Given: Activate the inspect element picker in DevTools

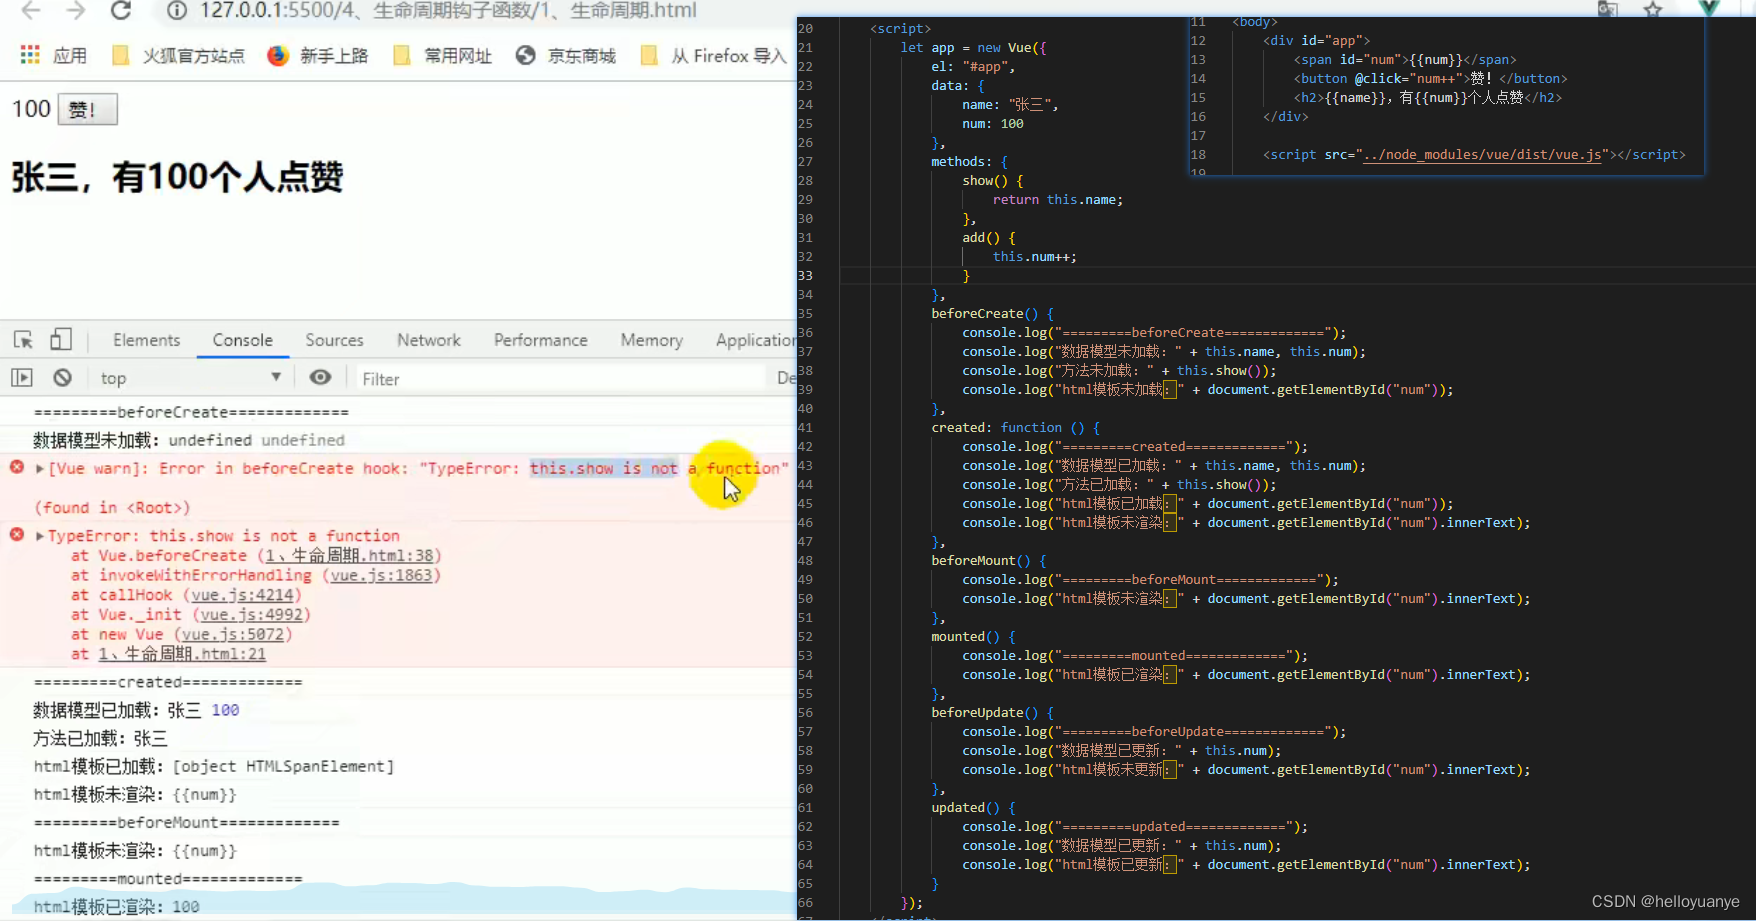Looking at the screenshot, I should [23, 340].
